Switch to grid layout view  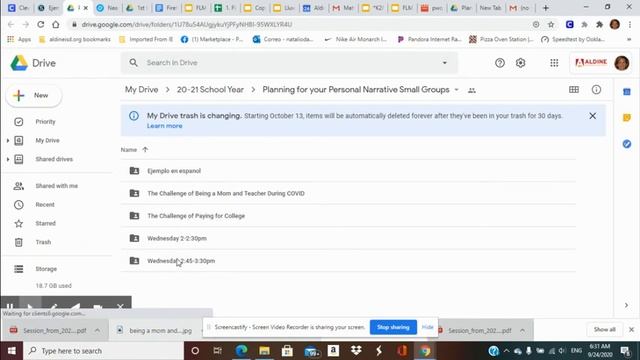click(x=574, y=90)
